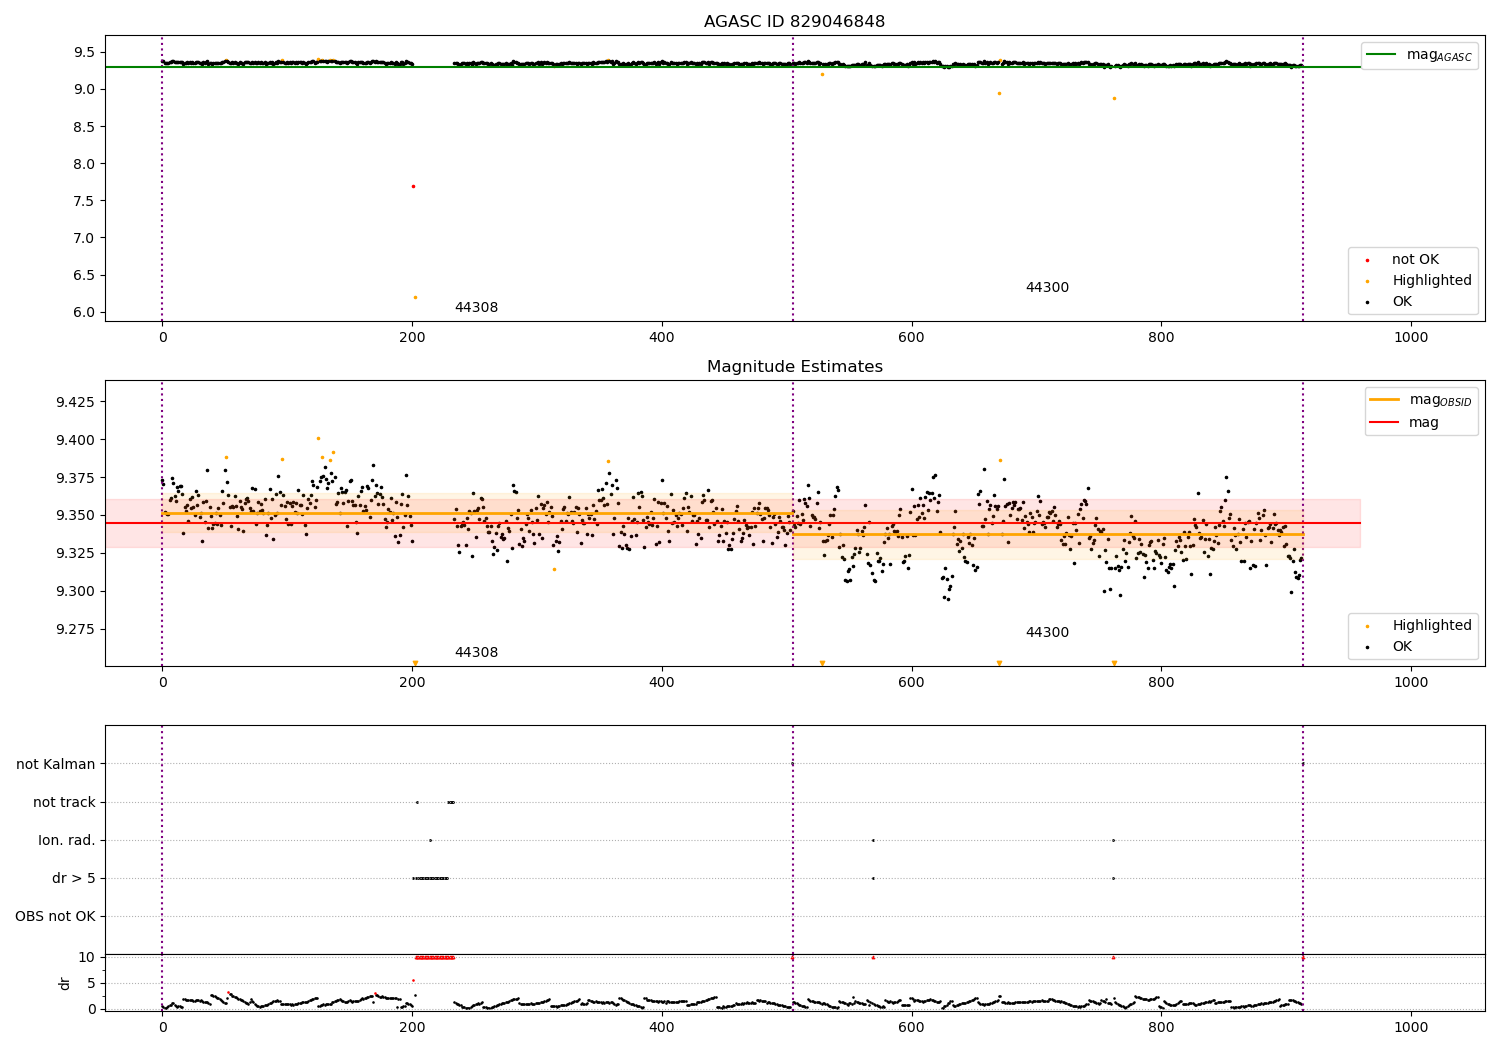Click the 9.350 y-axis tick label
This screenshot has width=1500, height=1050.
point(76,516)
